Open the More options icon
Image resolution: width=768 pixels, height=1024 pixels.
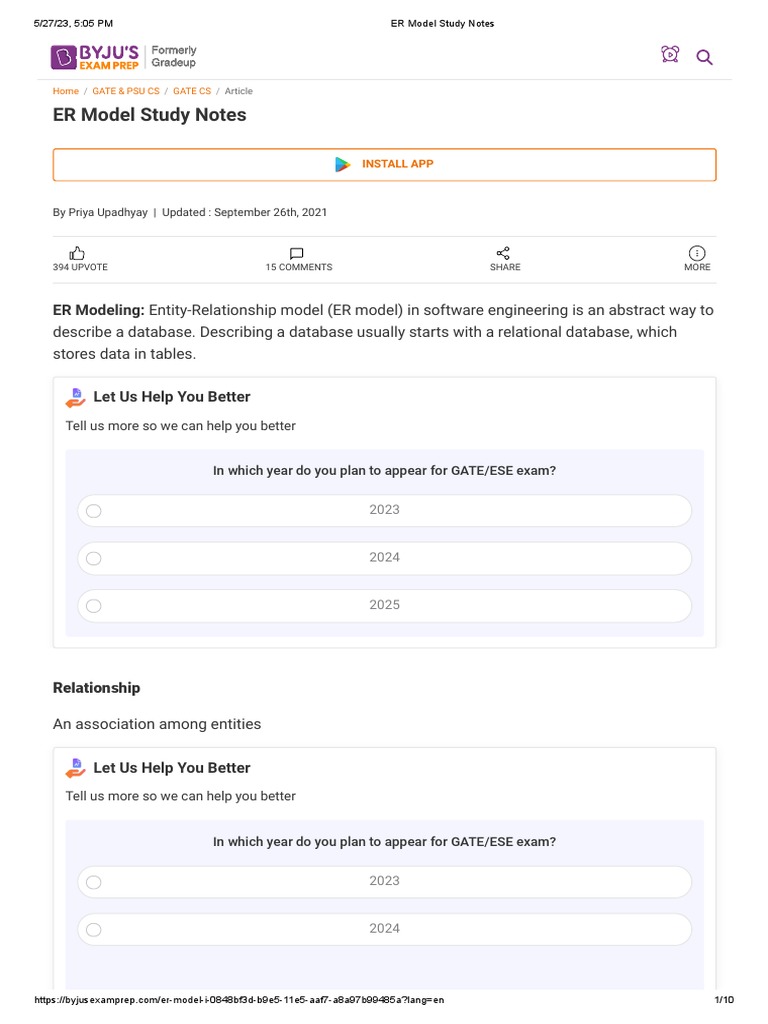[697, 253]
